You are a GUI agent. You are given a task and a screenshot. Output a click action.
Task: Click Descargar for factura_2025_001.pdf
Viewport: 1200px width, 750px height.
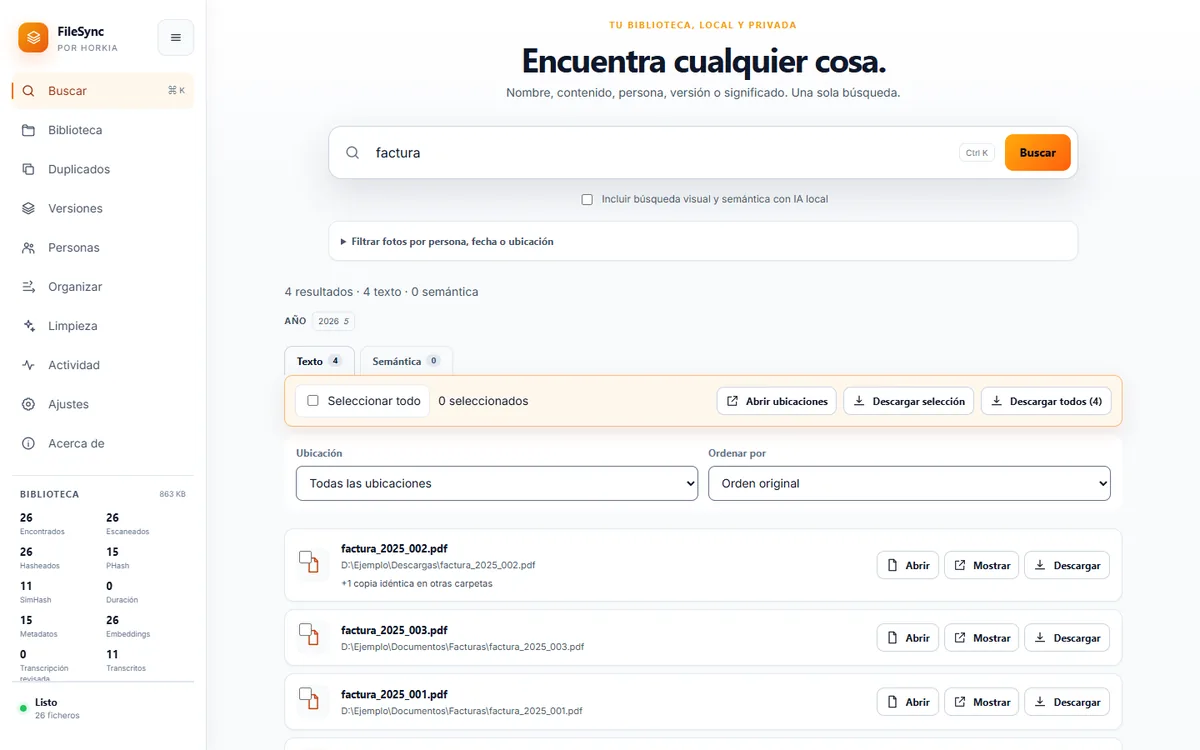tap(1067, 702)
